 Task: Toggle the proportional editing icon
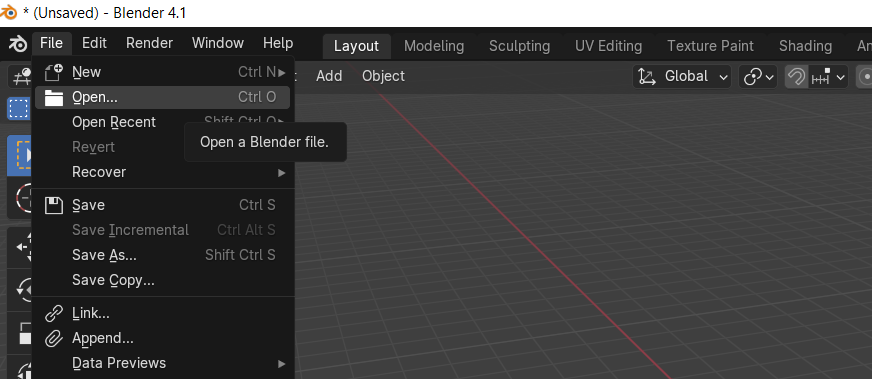[x=864, y=77]
